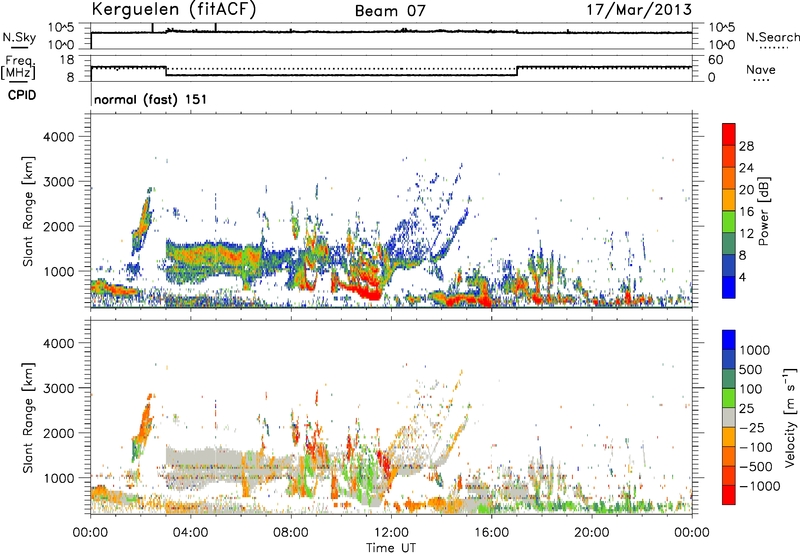Click the dotted line sample under Nave
The height and width of the screenshot is (554, 800).
761,80
